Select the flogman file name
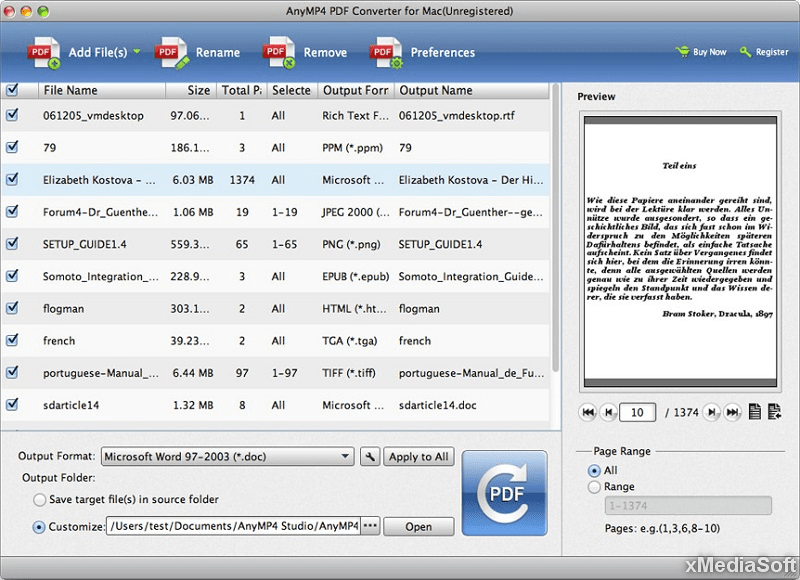Image resolution: width=800 pixels, height=580 pixels. (x=63, y=309)
